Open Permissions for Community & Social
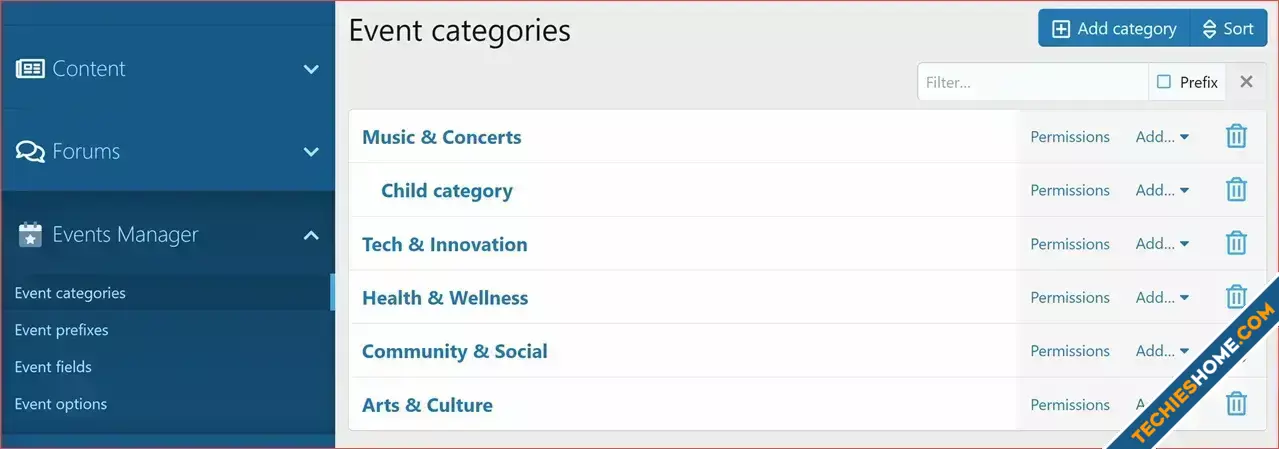This screenshot has width=1279, height=449. pyautogui.click(x=1070, y=351)
